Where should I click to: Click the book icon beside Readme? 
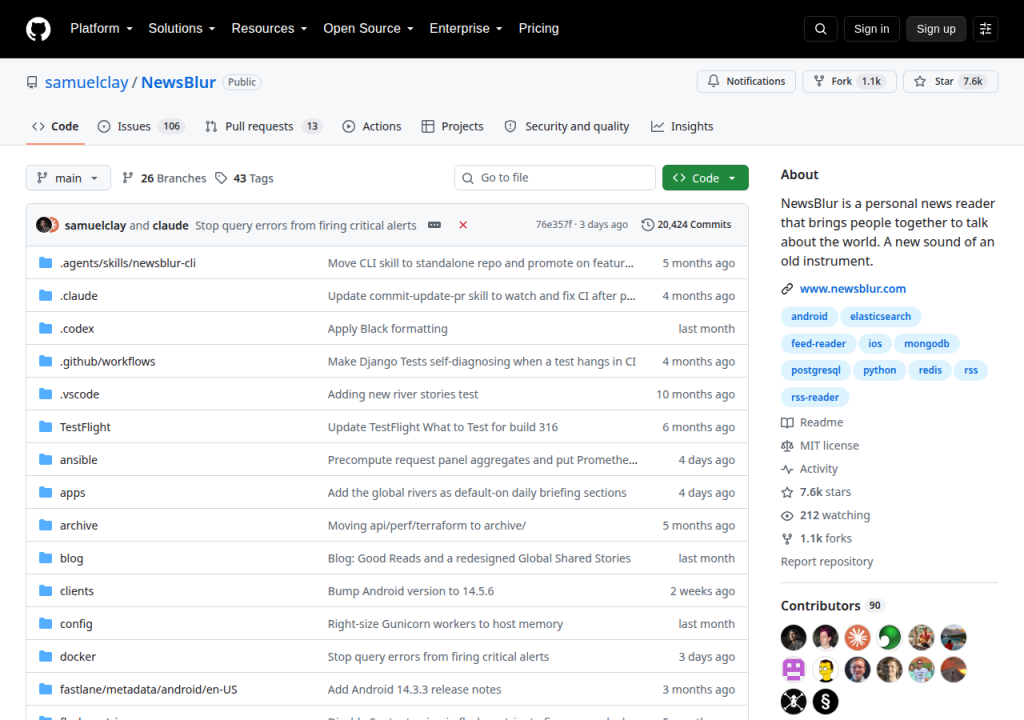787,423
